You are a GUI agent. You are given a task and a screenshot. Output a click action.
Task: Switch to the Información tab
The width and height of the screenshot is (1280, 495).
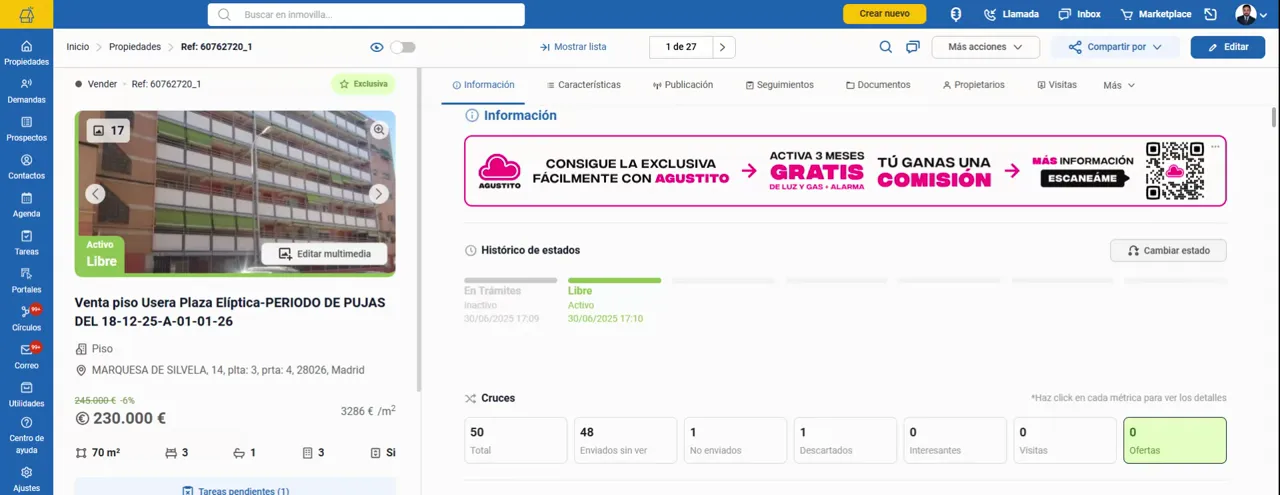point(483,85)
